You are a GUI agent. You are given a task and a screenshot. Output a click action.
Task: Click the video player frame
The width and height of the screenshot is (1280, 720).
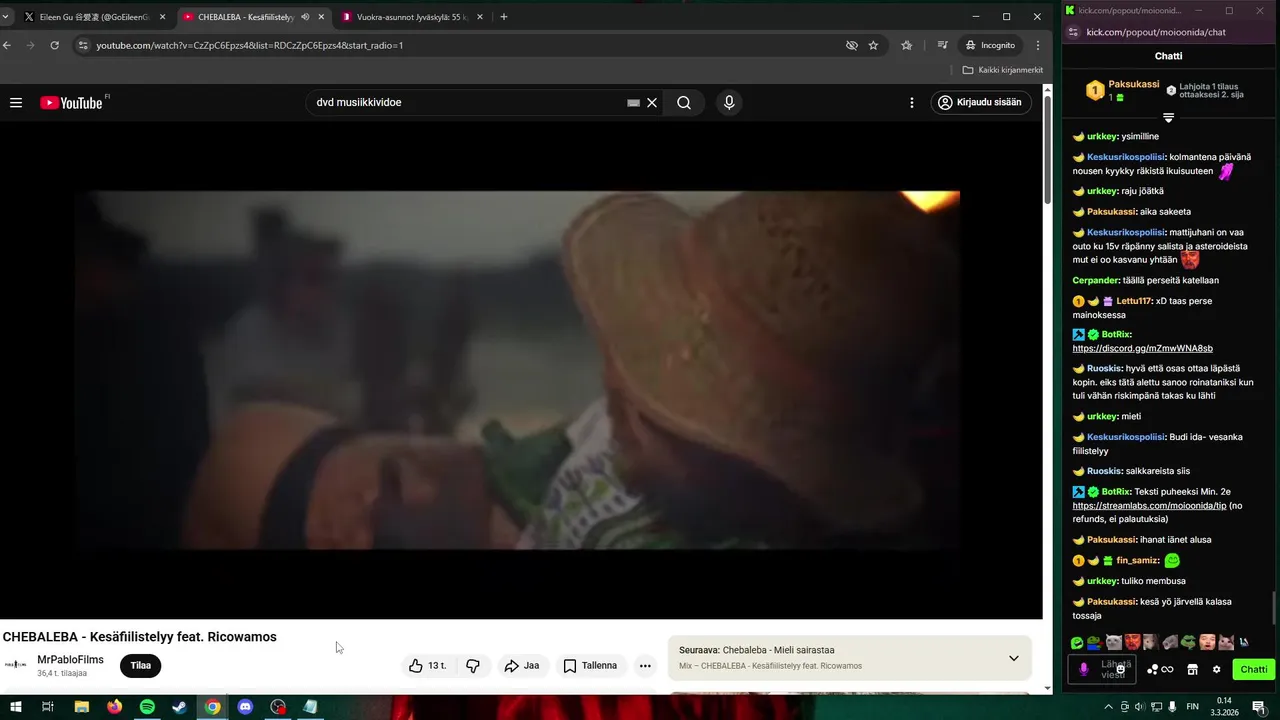click(520, 370)
